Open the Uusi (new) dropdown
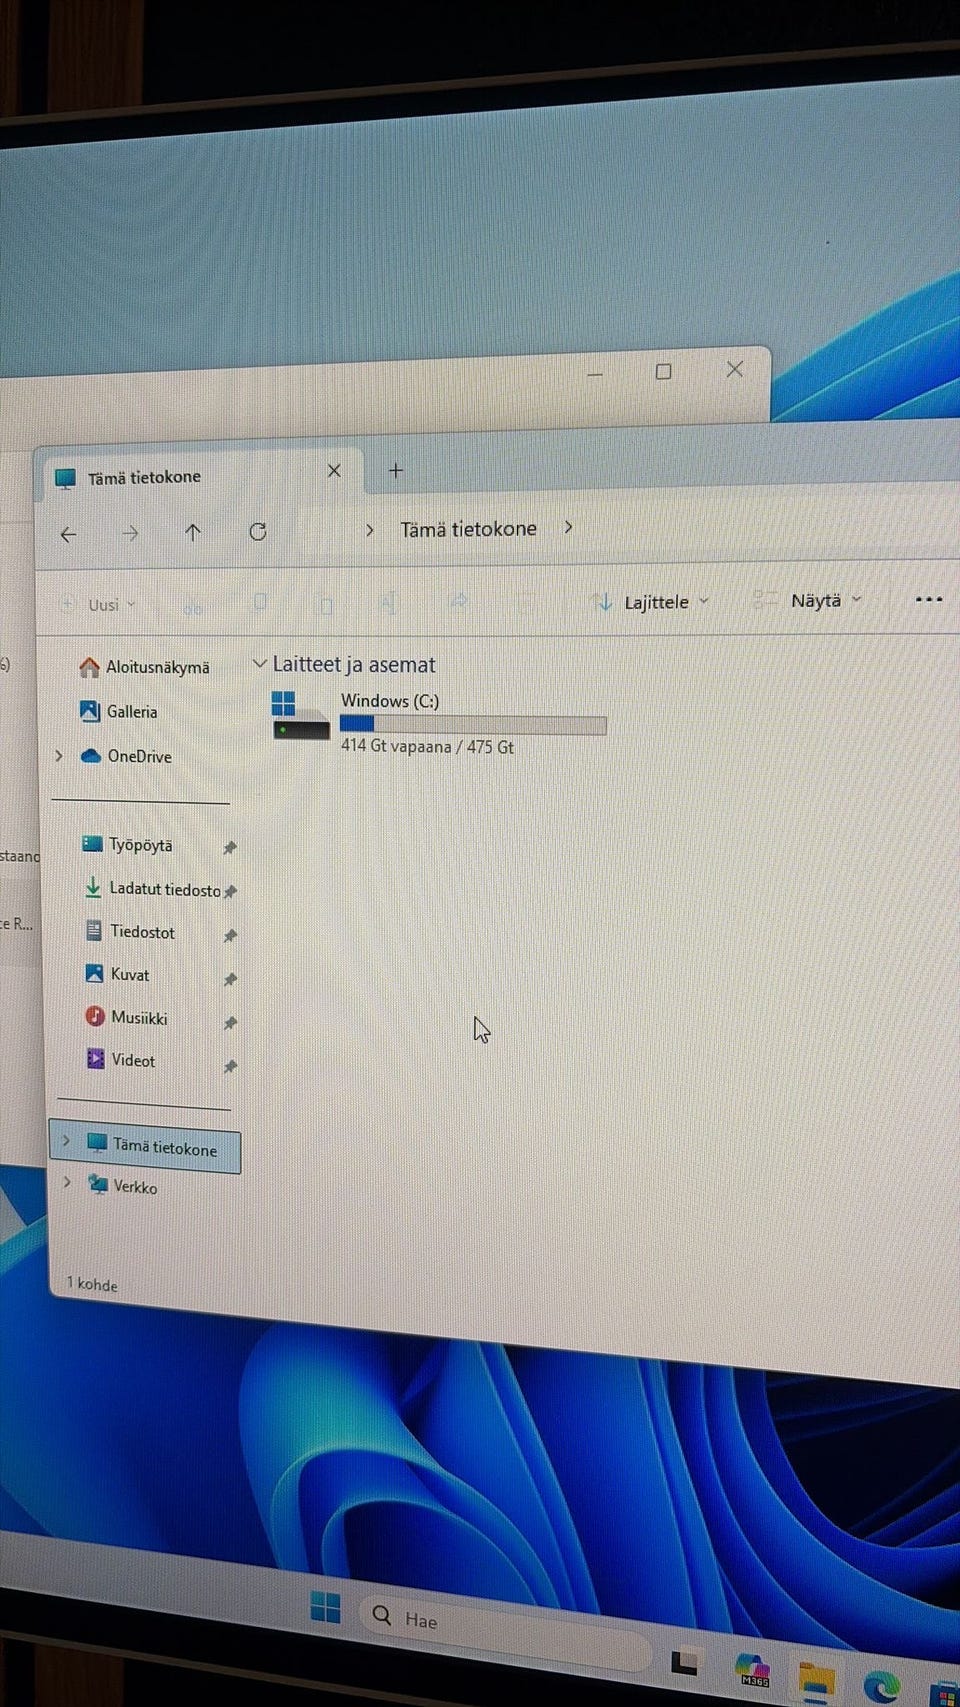This screenshot has height=1707, width=960. pos(99,605)
